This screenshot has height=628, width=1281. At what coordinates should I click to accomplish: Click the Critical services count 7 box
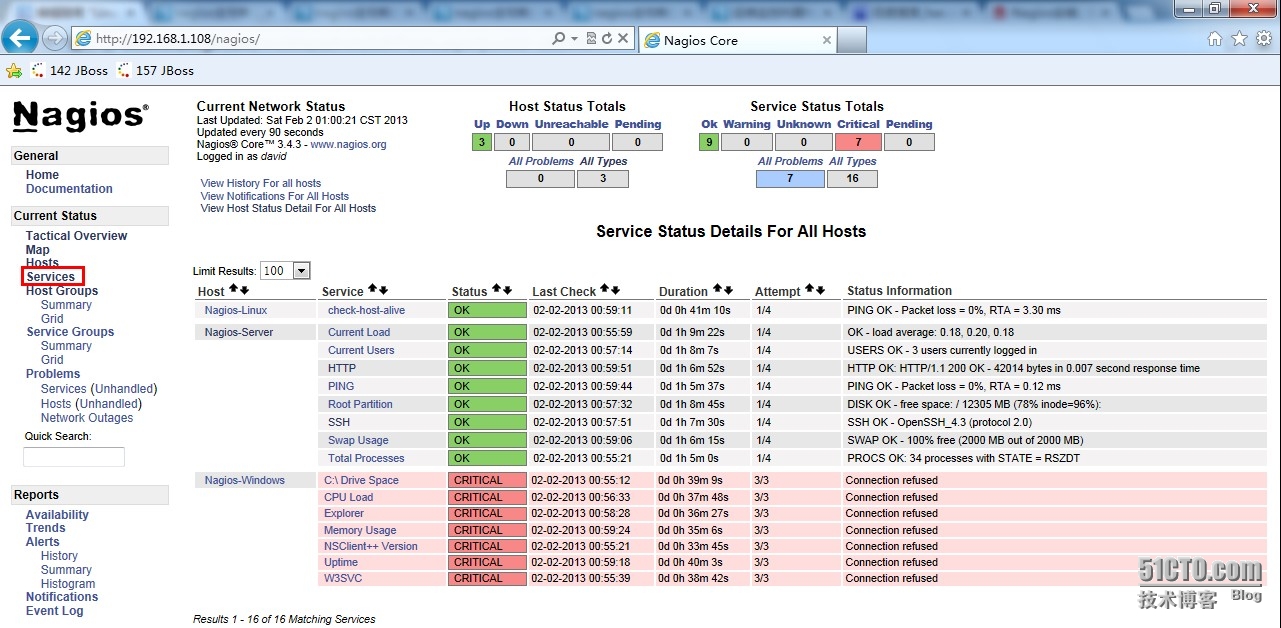pyautogui.click(x=858, y=142)
